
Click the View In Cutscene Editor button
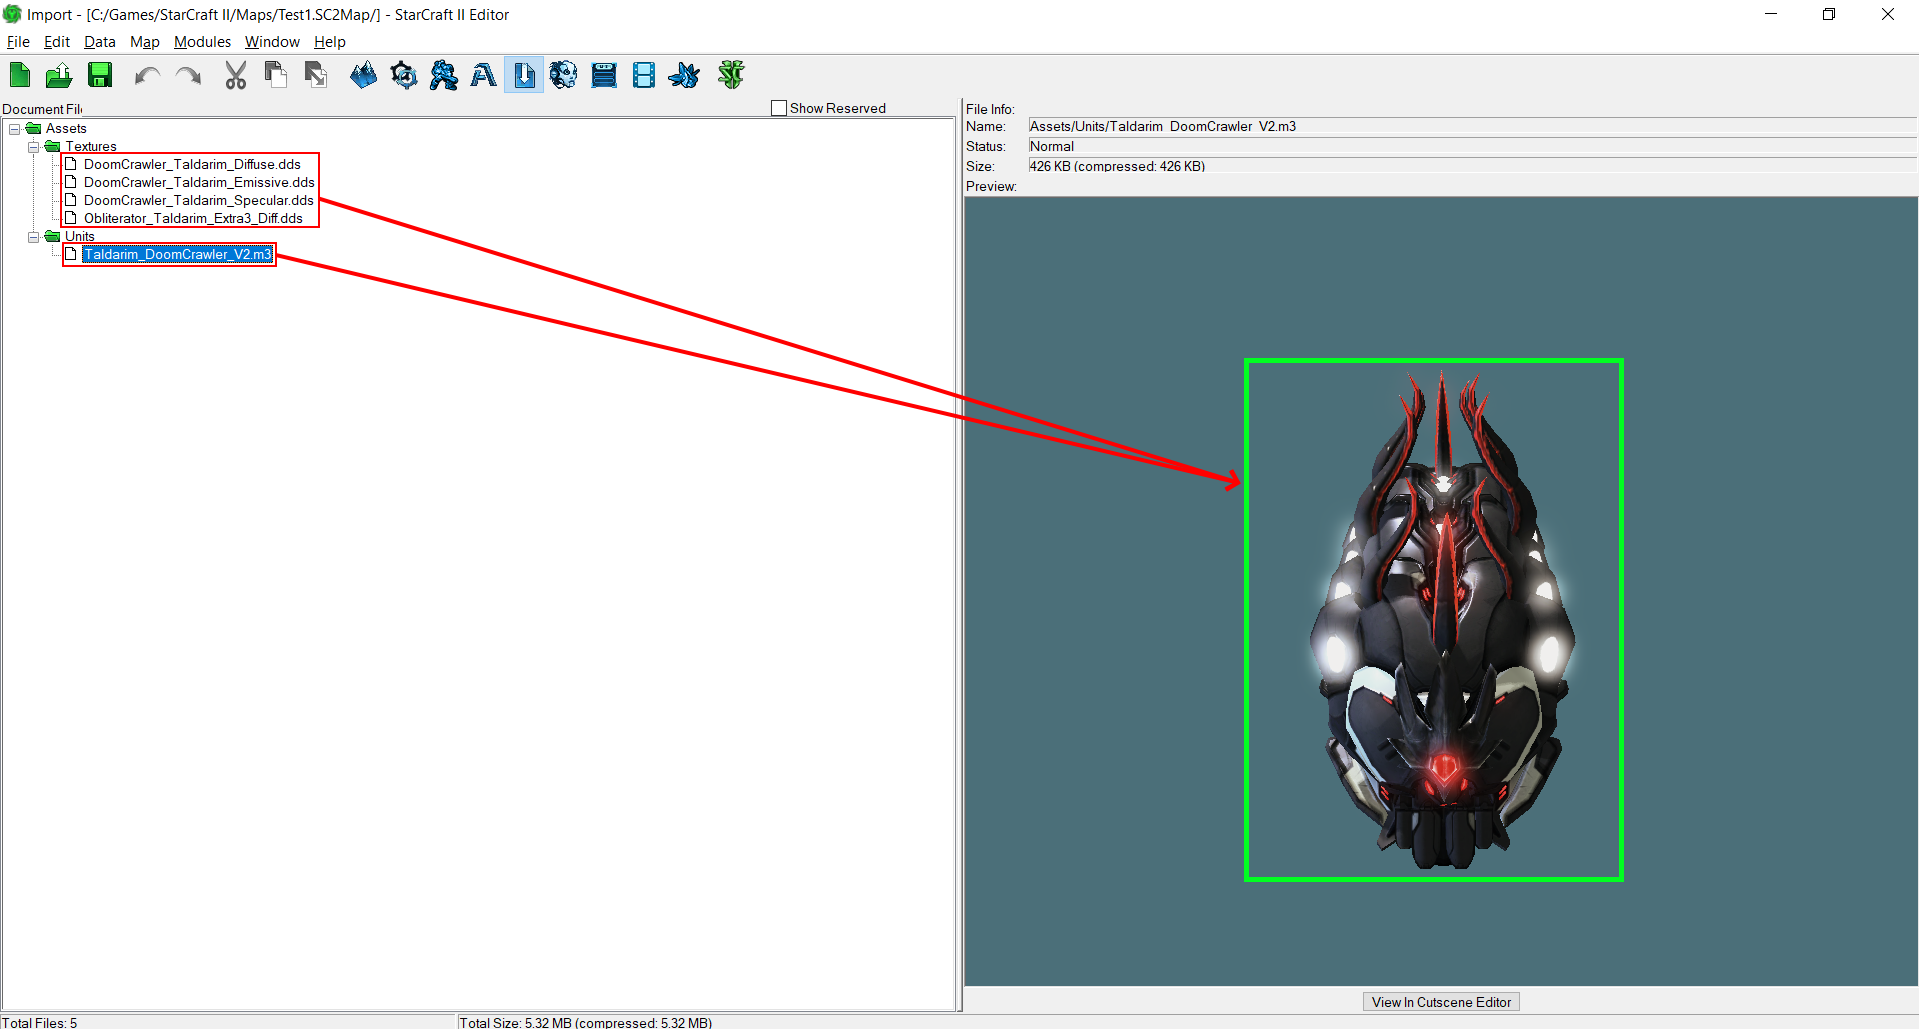[1441, 1002]
